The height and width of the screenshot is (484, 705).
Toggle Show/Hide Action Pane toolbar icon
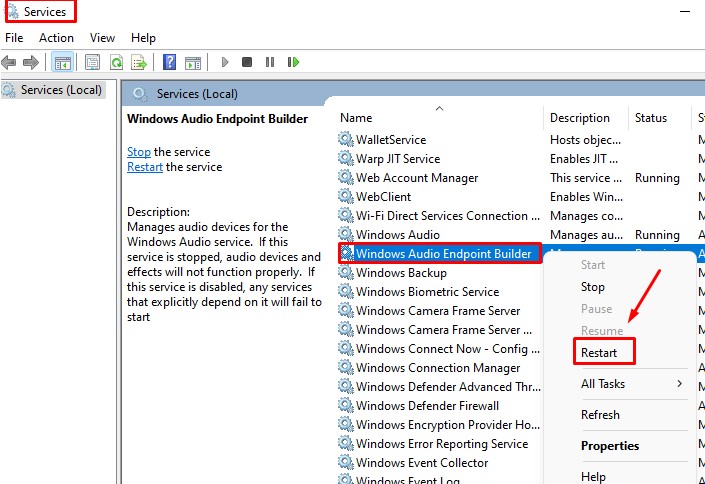pos(193,62)
